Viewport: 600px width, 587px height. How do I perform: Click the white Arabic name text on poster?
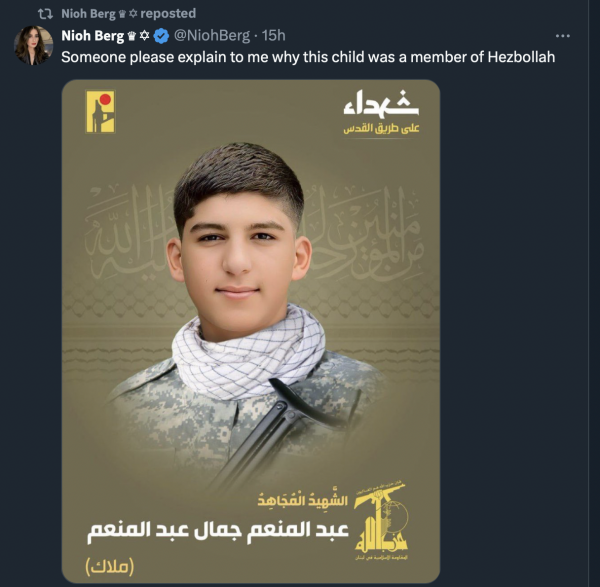pos(218,532)
